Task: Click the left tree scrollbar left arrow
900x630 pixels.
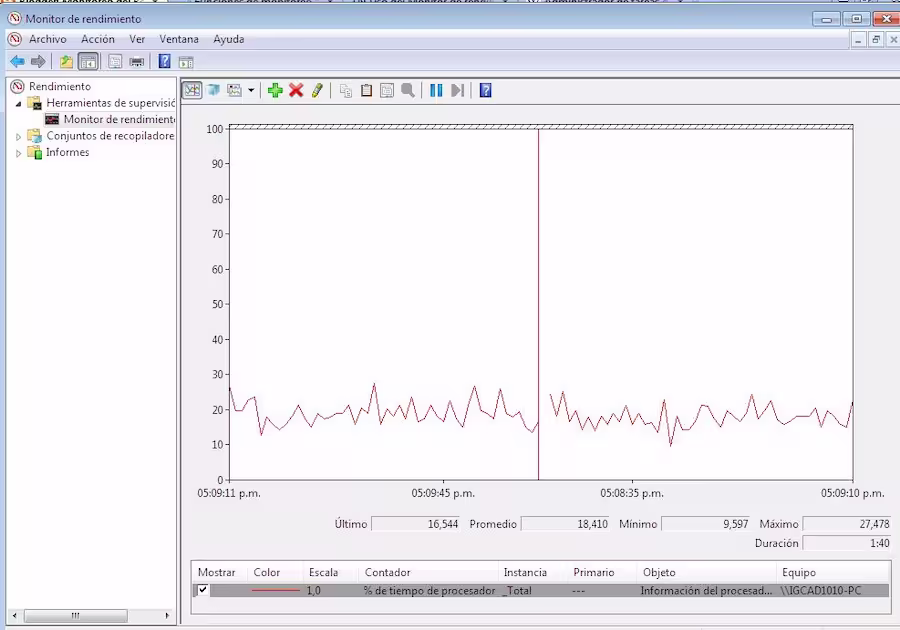Action: 14,616
